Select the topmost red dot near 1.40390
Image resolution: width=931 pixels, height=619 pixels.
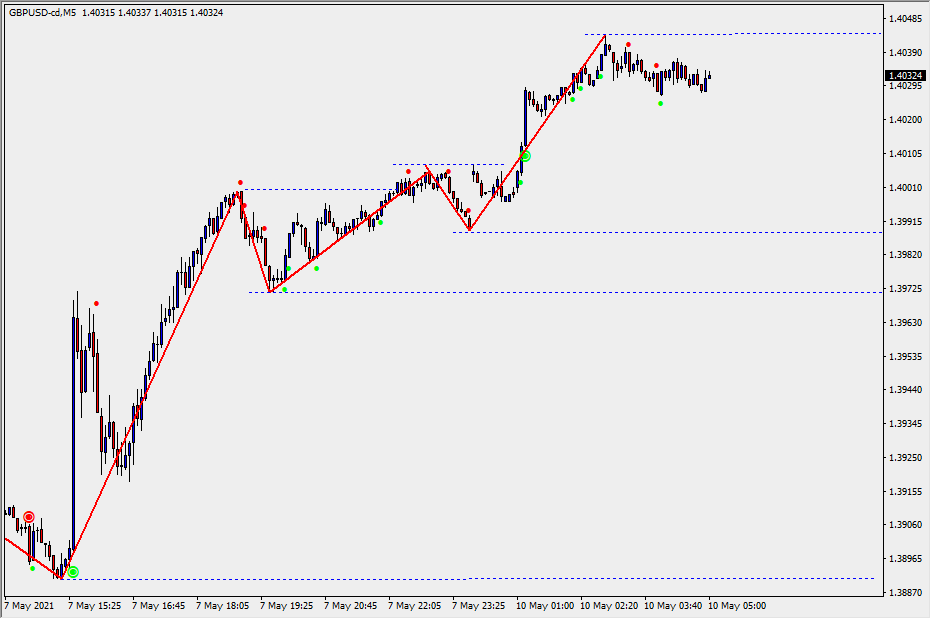628,44
